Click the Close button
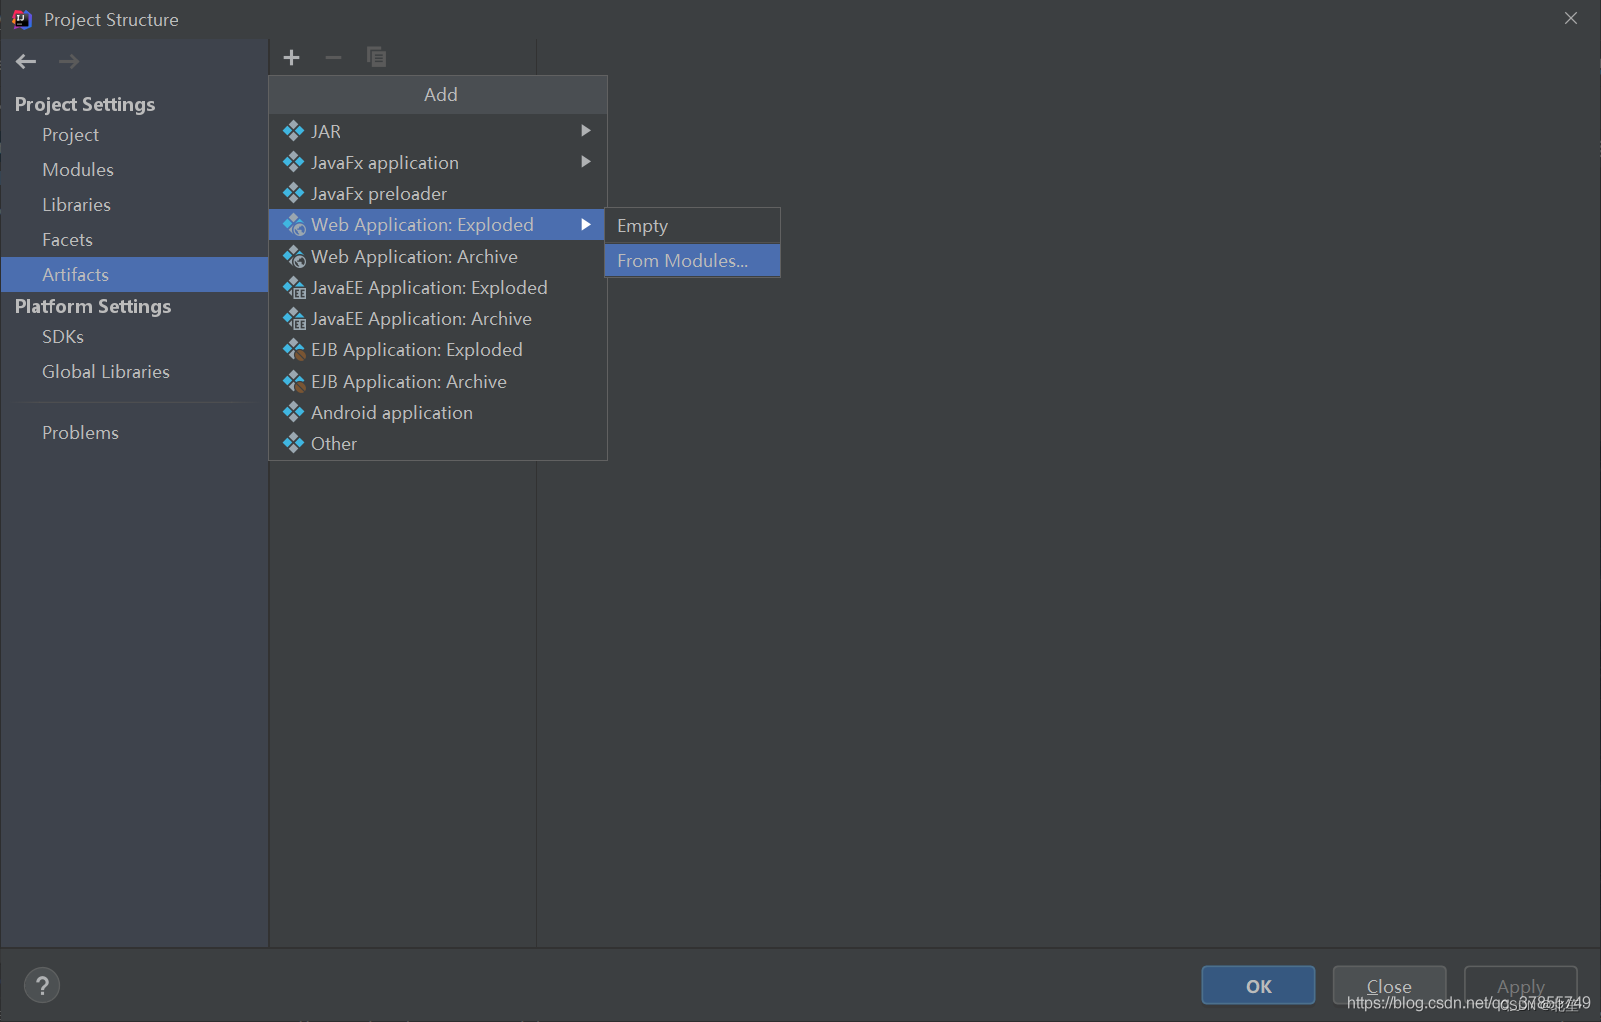Viewport: 1601px width, 1022px height. [x=1389, y=986]
